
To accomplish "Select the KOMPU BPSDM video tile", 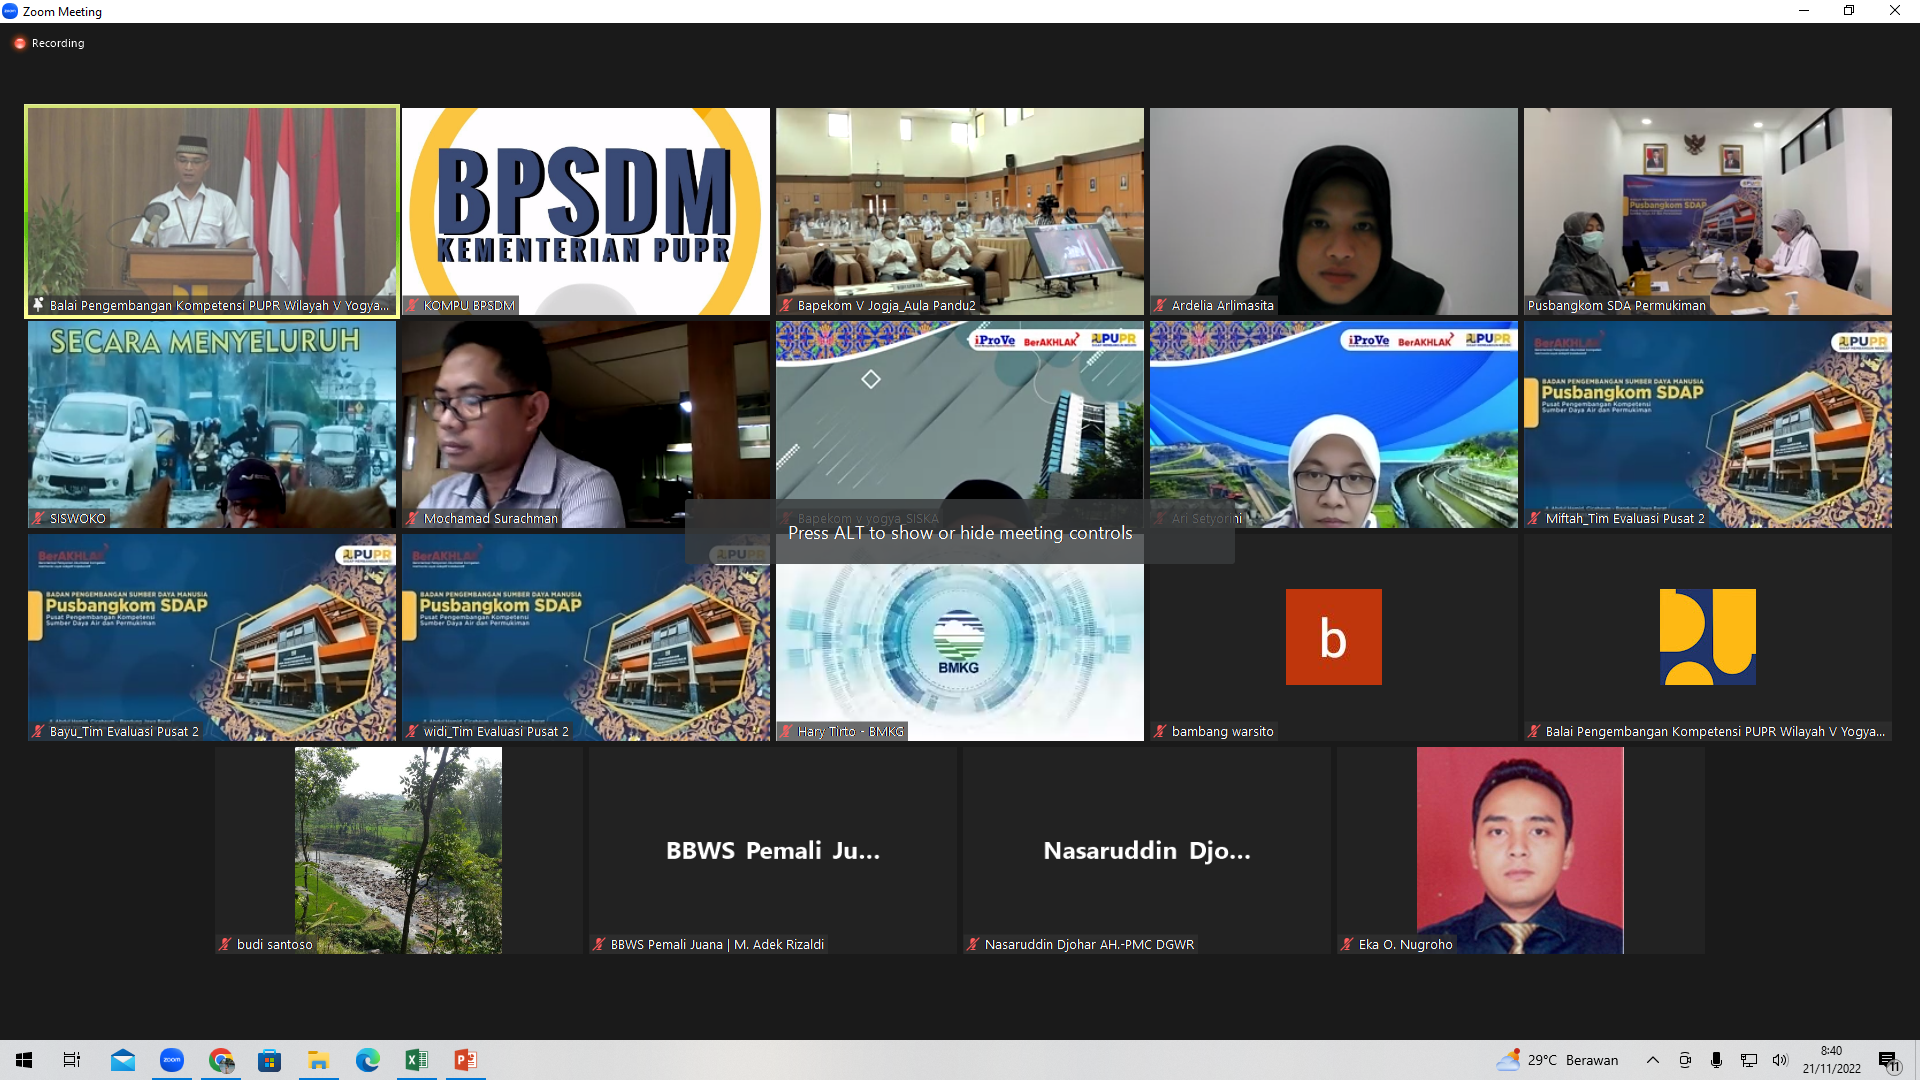I will click(586, 212).
